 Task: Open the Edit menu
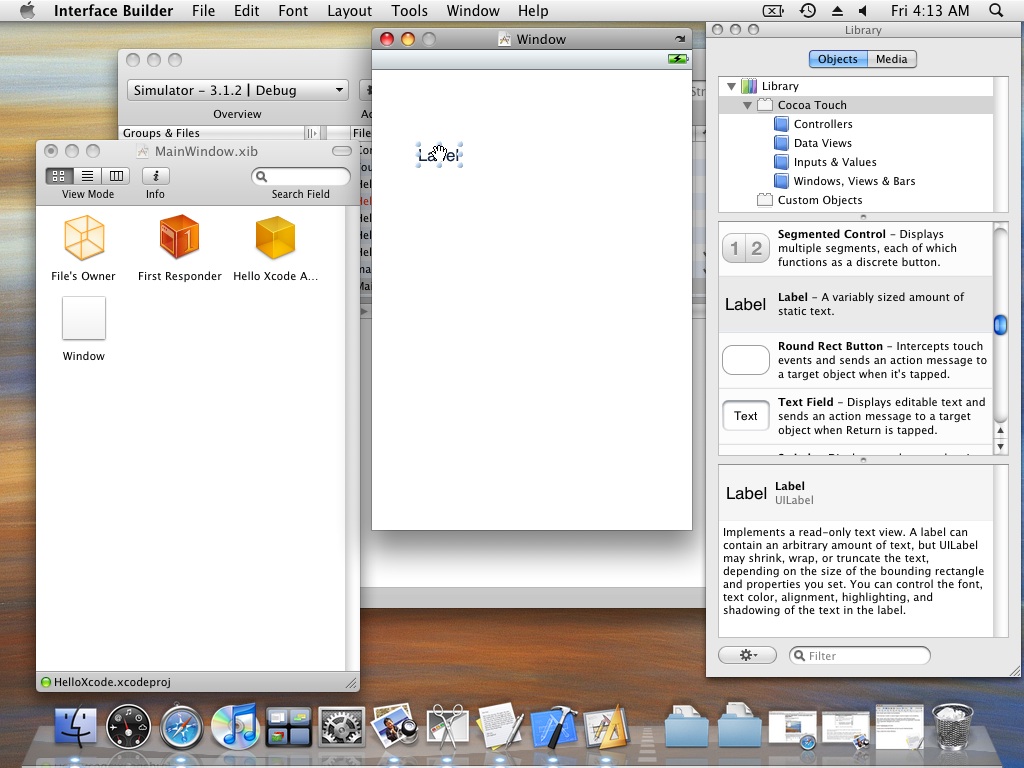click(x=247, y=11)
